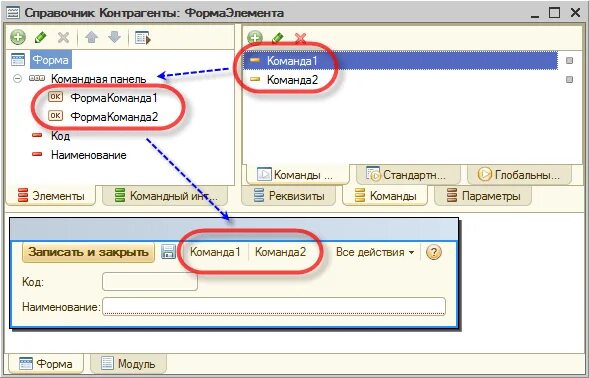The height and width of the screenshot is (378, 589).
Task: Edit command using pencil icon in commands panel
Action: [x=277, y=38]
